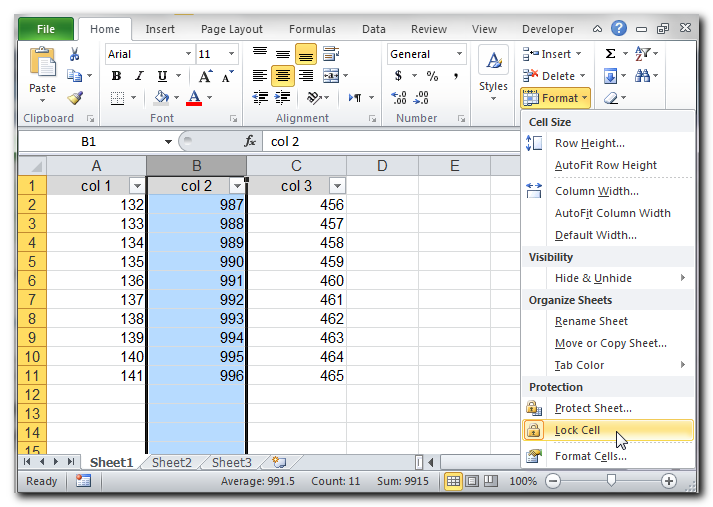Viewport: 713px width, 507px height.
Task: Toggle Bold formatting
Action: click(116, 76)
